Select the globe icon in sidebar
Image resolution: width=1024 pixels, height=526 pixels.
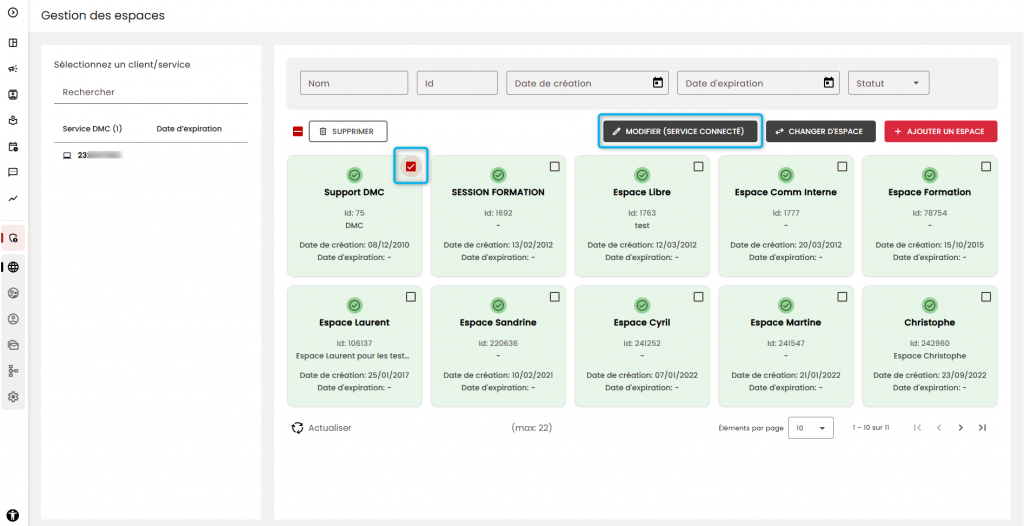coord(13,267)
